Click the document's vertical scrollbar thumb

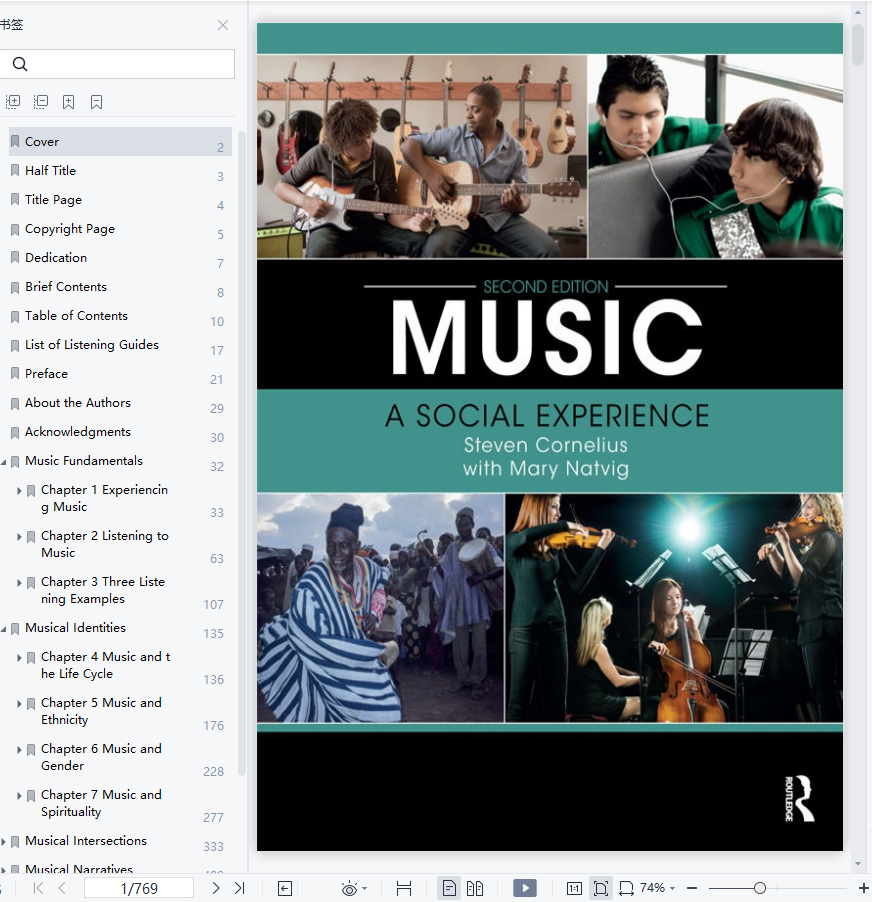pos(858,45)
